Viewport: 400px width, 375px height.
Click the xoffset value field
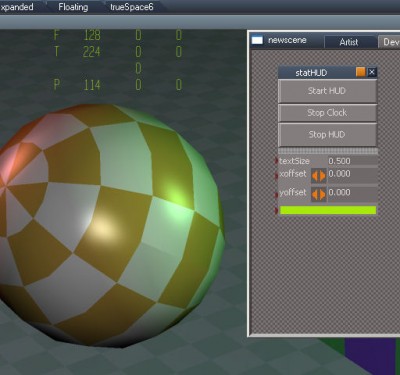[353, 175]
